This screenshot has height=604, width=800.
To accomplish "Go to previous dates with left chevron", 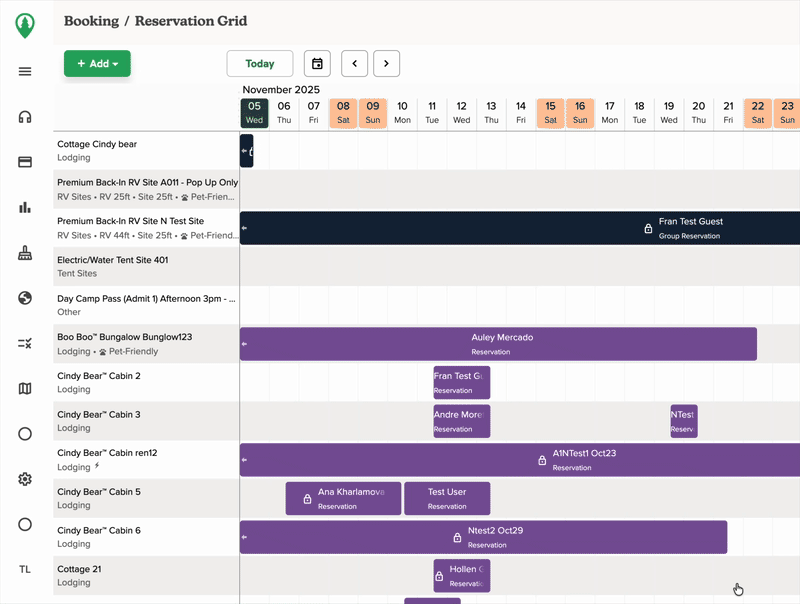I will [x=354, y=64].
